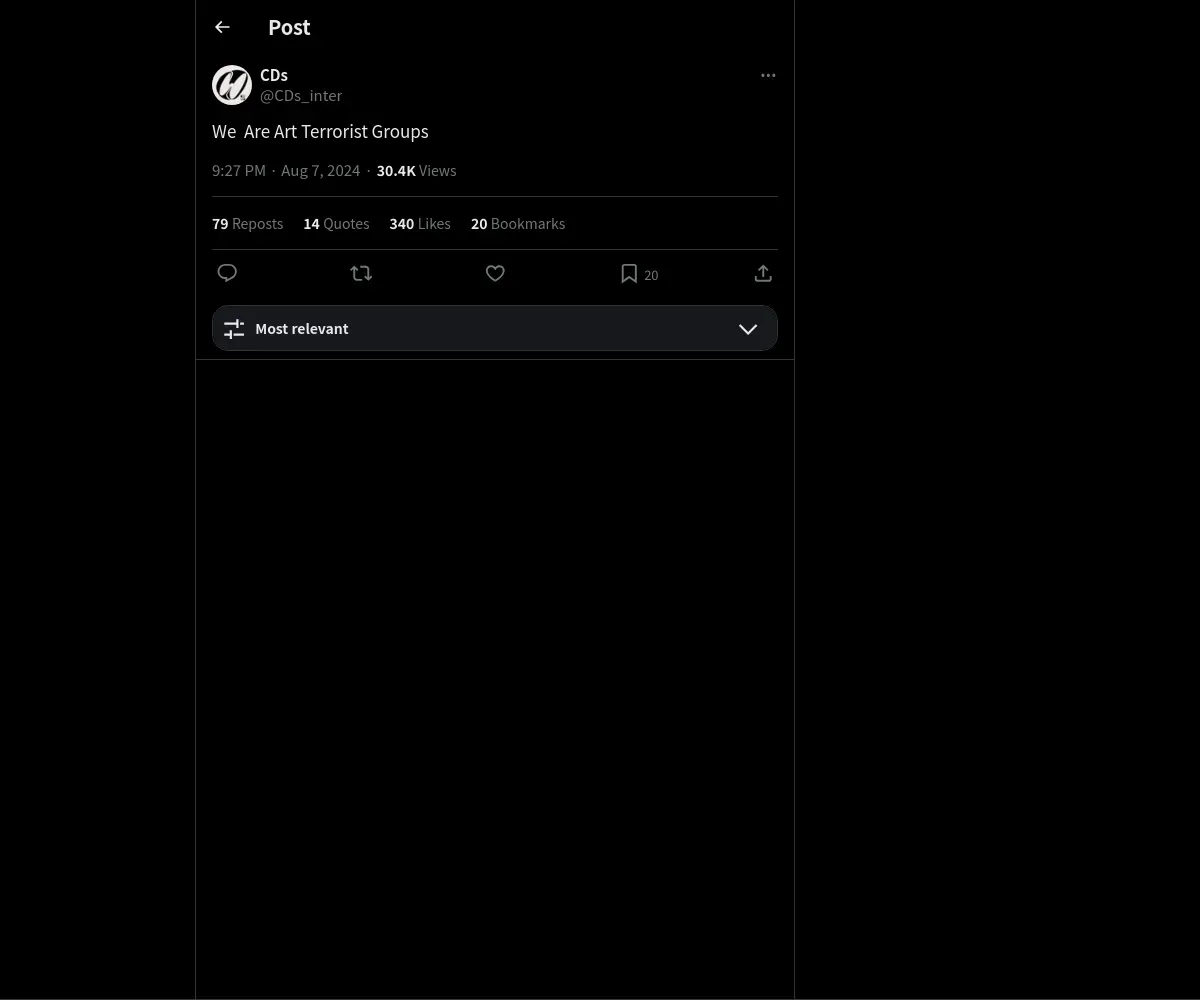The image size is (1200, 1000).
Task: Click the post text about Art Terrorist Groups
Action: pos(320,132)
